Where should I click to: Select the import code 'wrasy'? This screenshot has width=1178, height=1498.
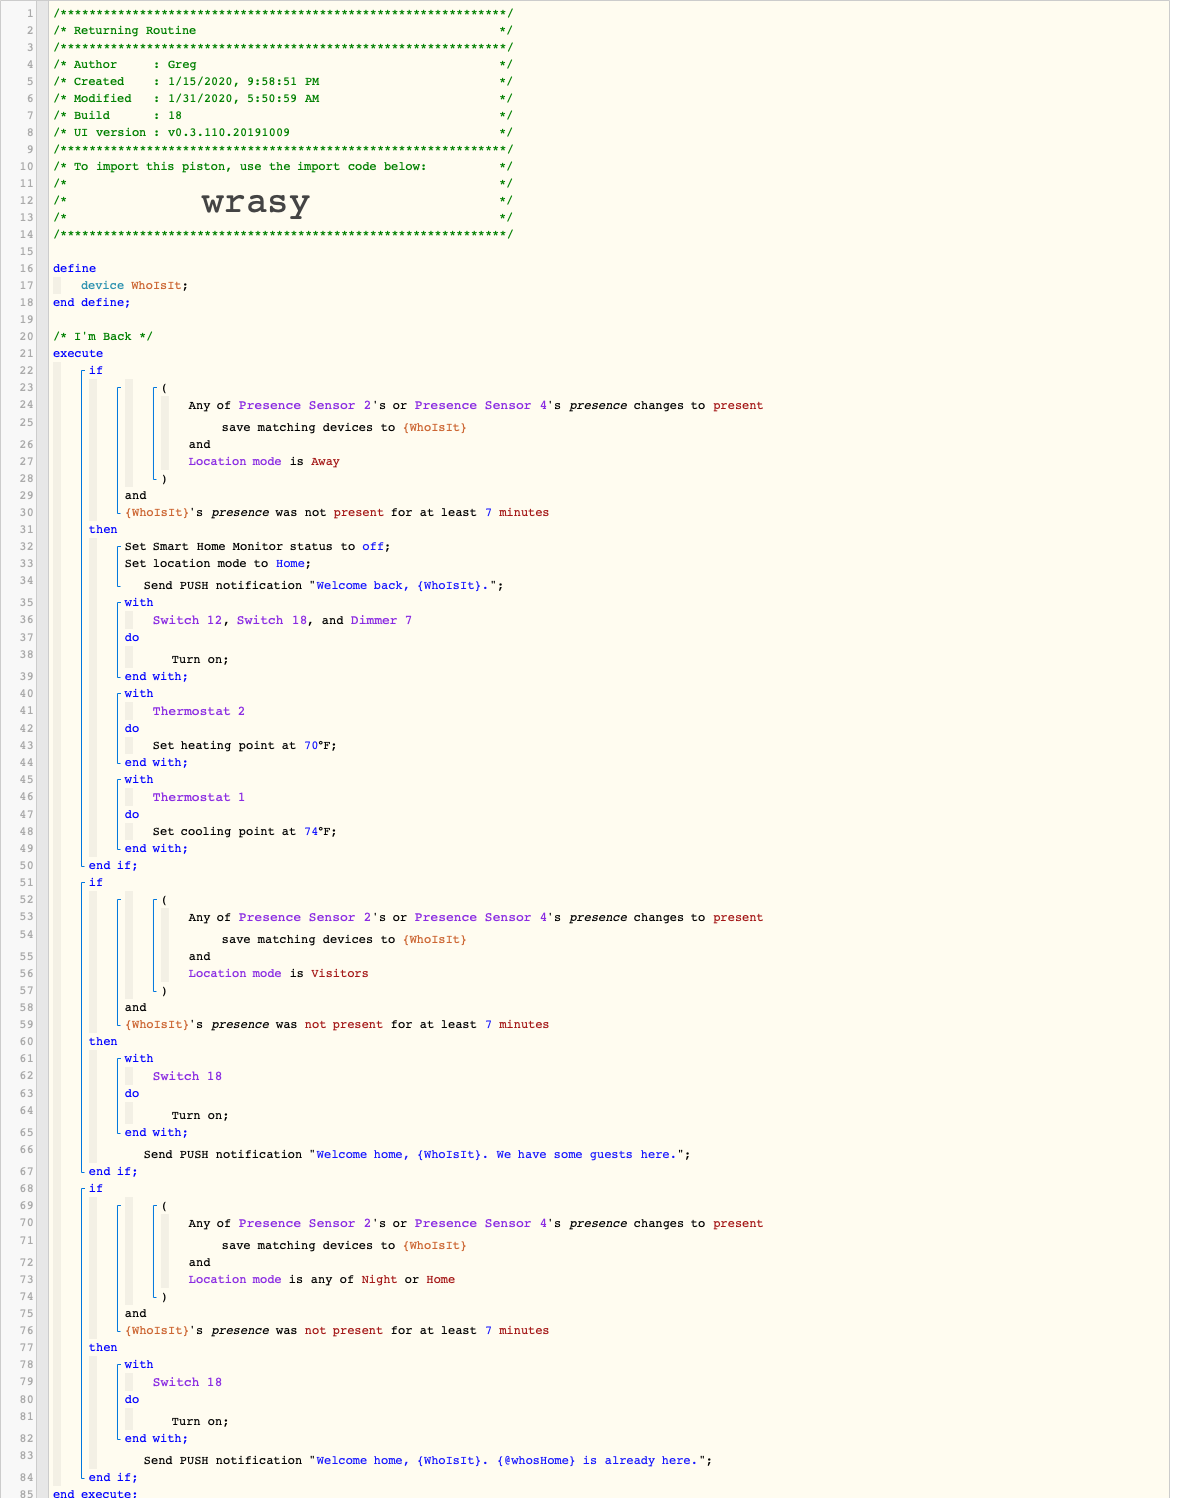click(256, 202)
